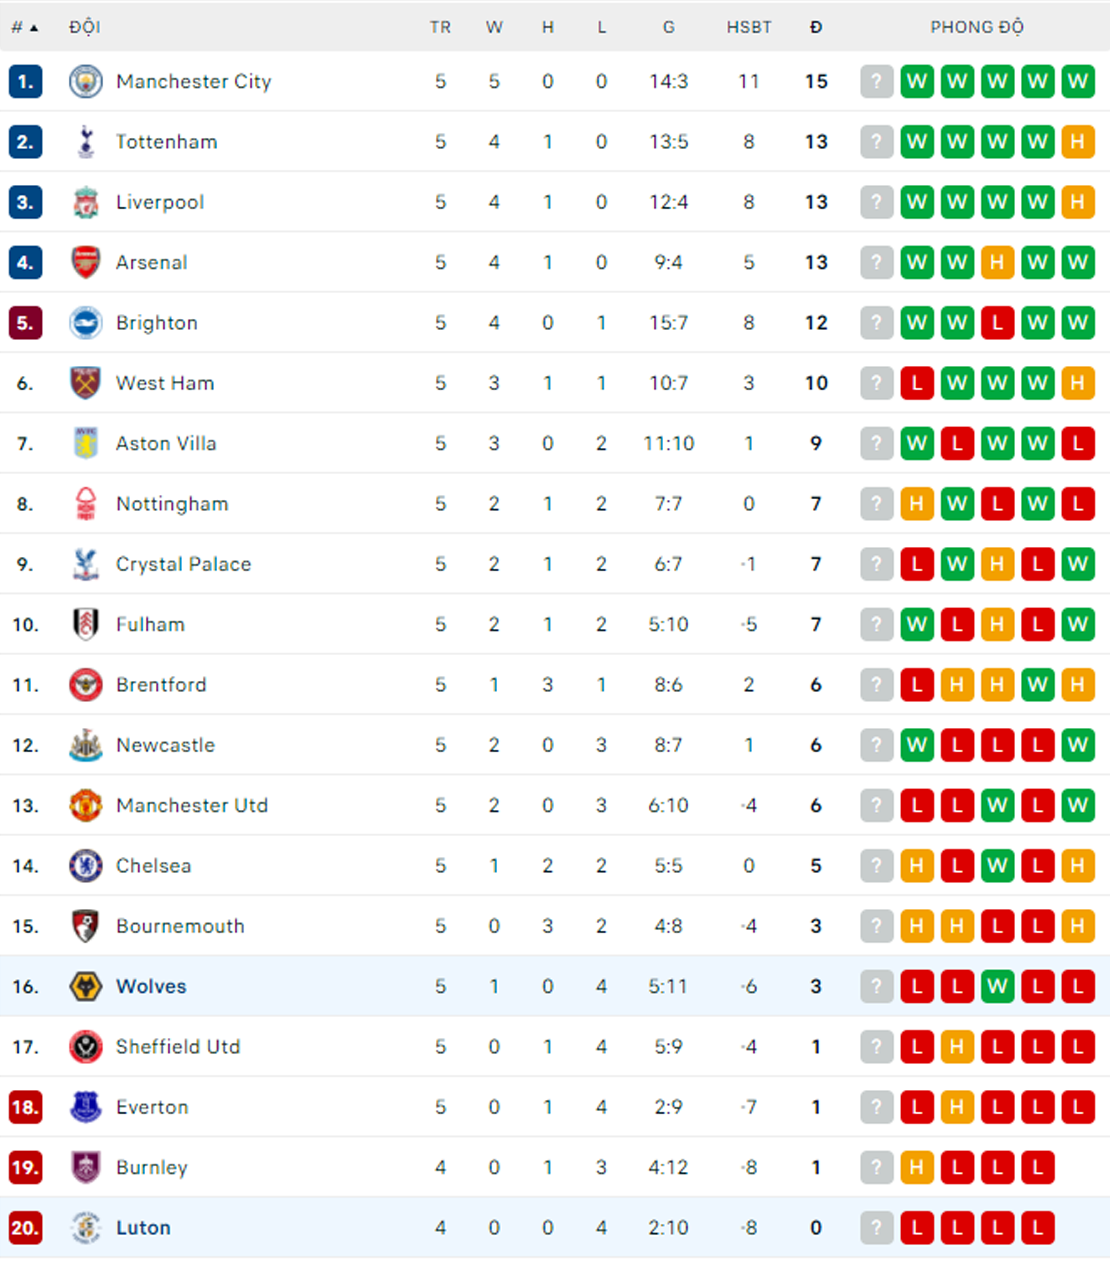Open the Brighton team link
Viewport: 1110px width, 1261px height.
coord(157,323)
